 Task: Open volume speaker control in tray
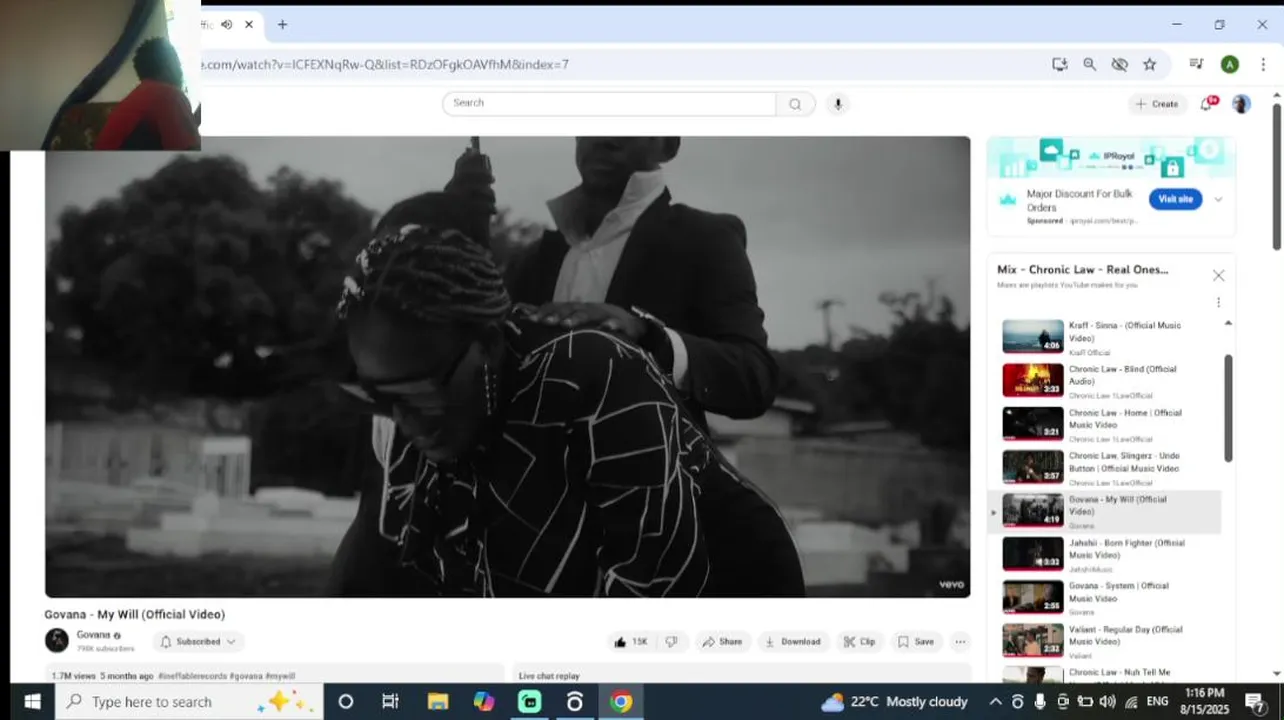(x=1108, y=702)
